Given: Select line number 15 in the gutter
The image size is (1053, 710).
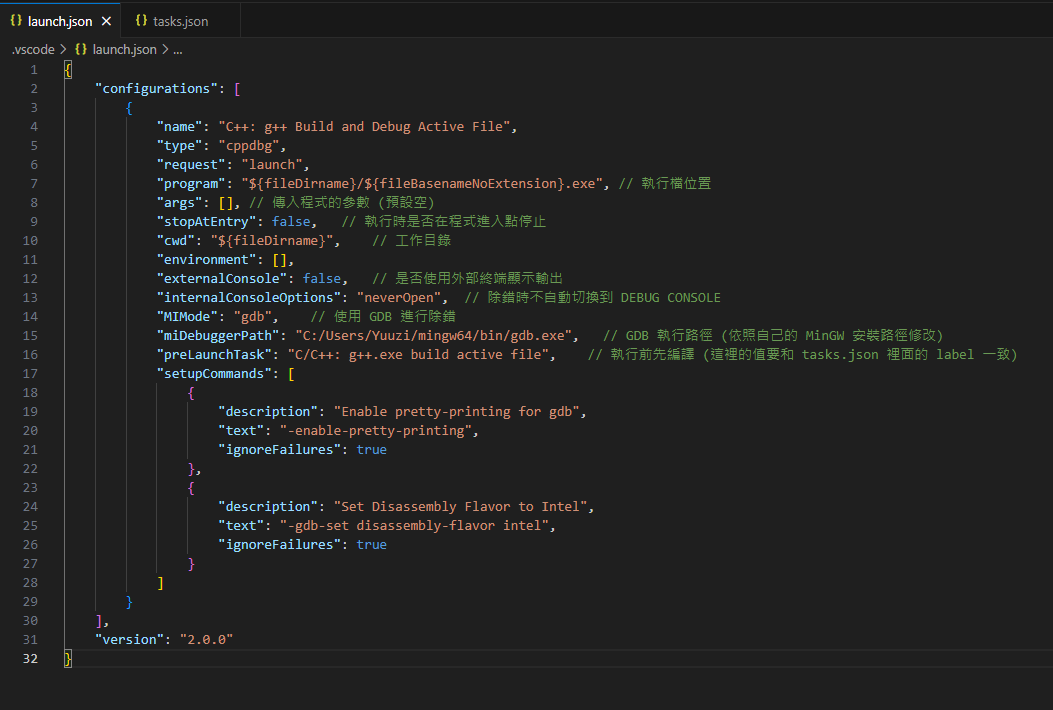Looking at the screenshot, I should click(x=30, y=335).
